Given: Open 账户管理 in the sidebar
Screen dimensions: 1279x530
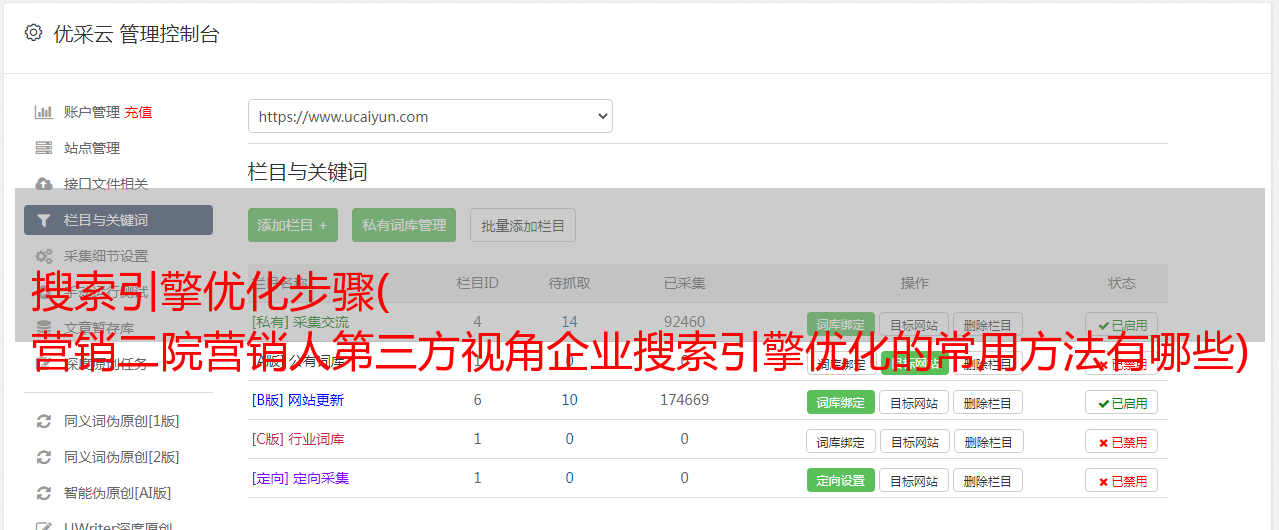Looking at the screenshot, I should [x=92, y=112].
